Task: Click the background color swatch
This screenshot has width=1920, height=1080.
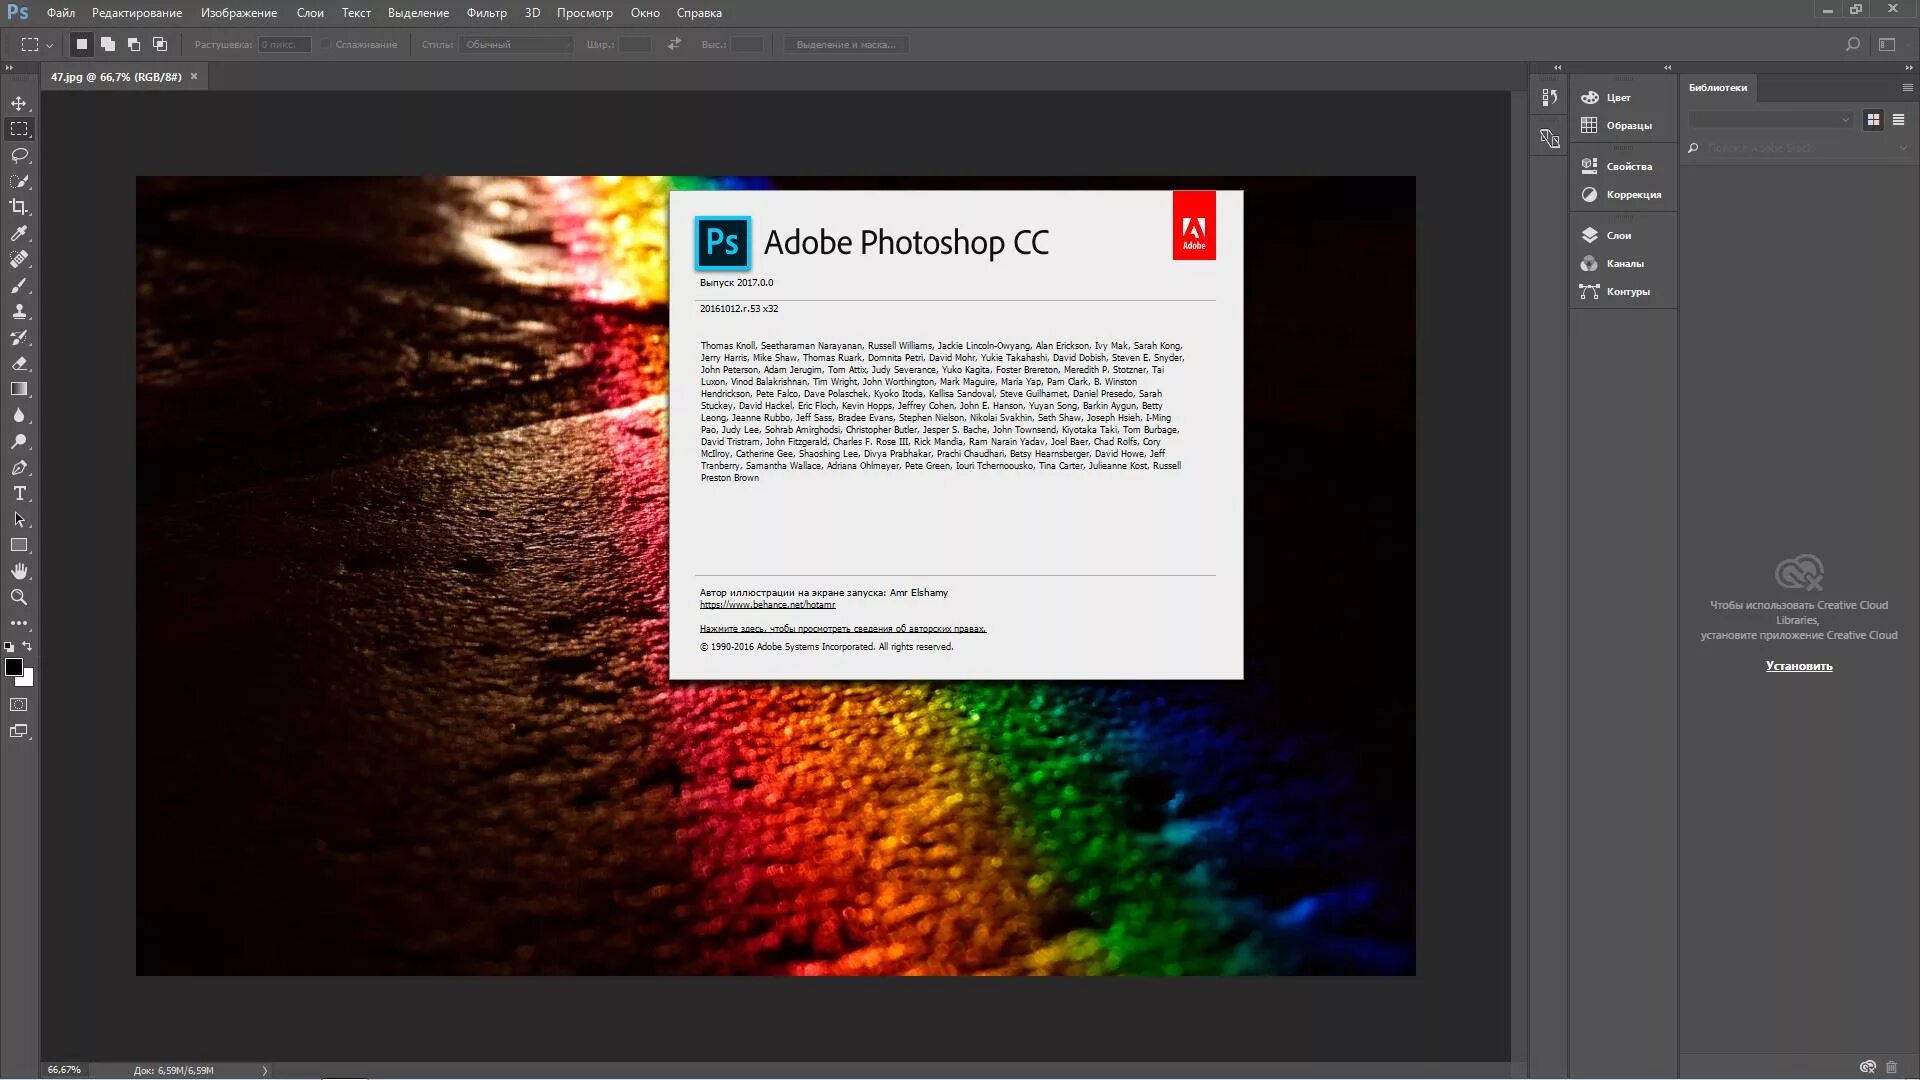Action: coord(28,680)
